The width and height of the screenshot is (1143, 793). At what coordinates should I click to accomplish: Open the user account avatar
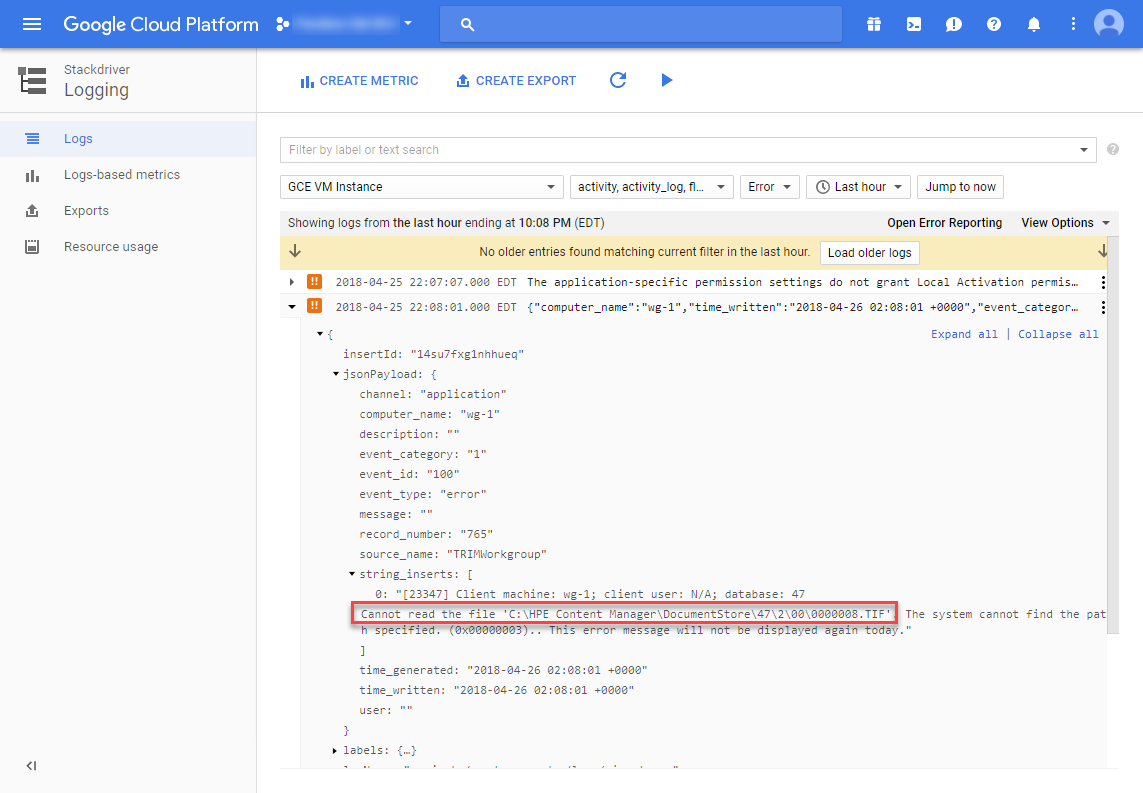point(1109,23)
